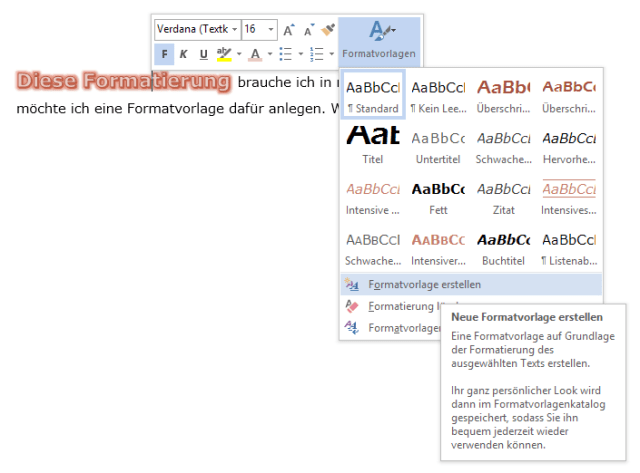The width and height of the screenshot is (640, 473).
Task: Toggle italic formatting with the K button
Action: 184,54
